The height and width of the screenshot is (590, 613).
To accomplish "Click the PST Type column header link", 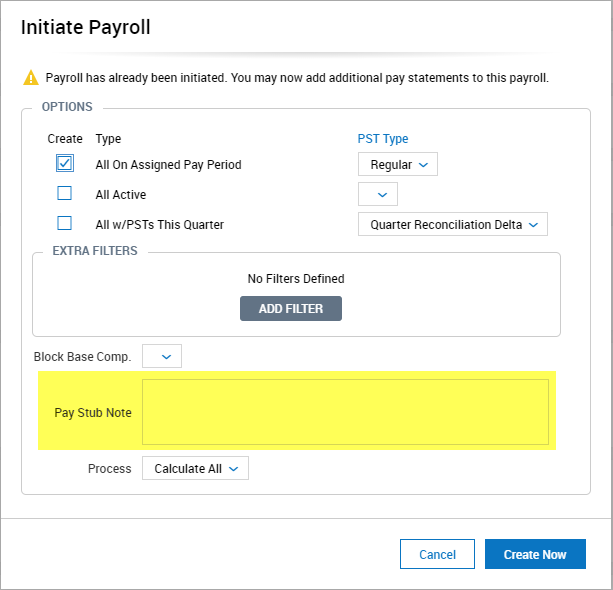I will tap(383, 139).
